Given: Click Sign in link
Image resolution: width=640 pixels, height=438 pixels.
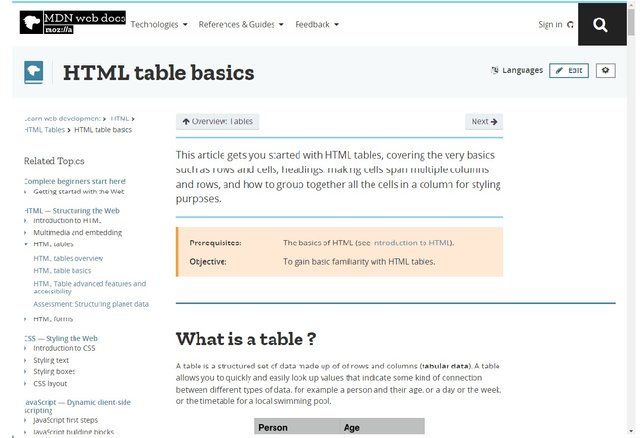Looking at the screenshot, I should [550, 25].
